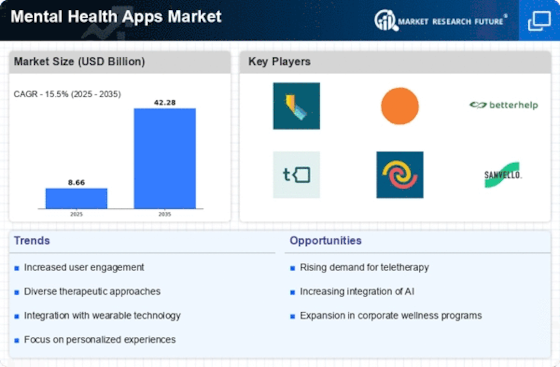This screenshot has height=367, width=560.
Task: Select 'Increasing integration of AI' item
Action: [x=357, y=292]
